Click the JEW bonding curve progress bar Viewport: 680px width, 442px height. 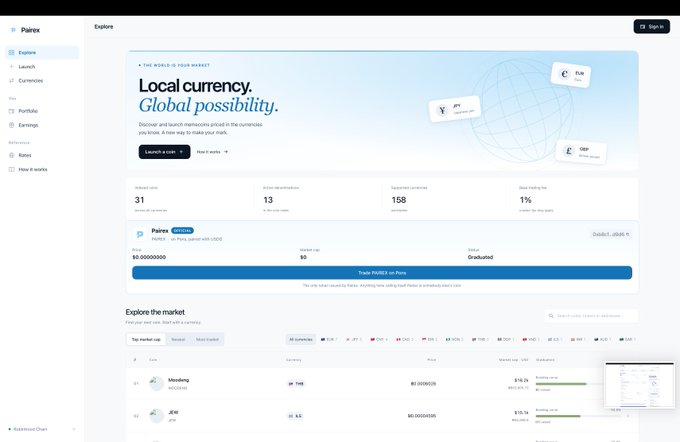pos(579,416)
